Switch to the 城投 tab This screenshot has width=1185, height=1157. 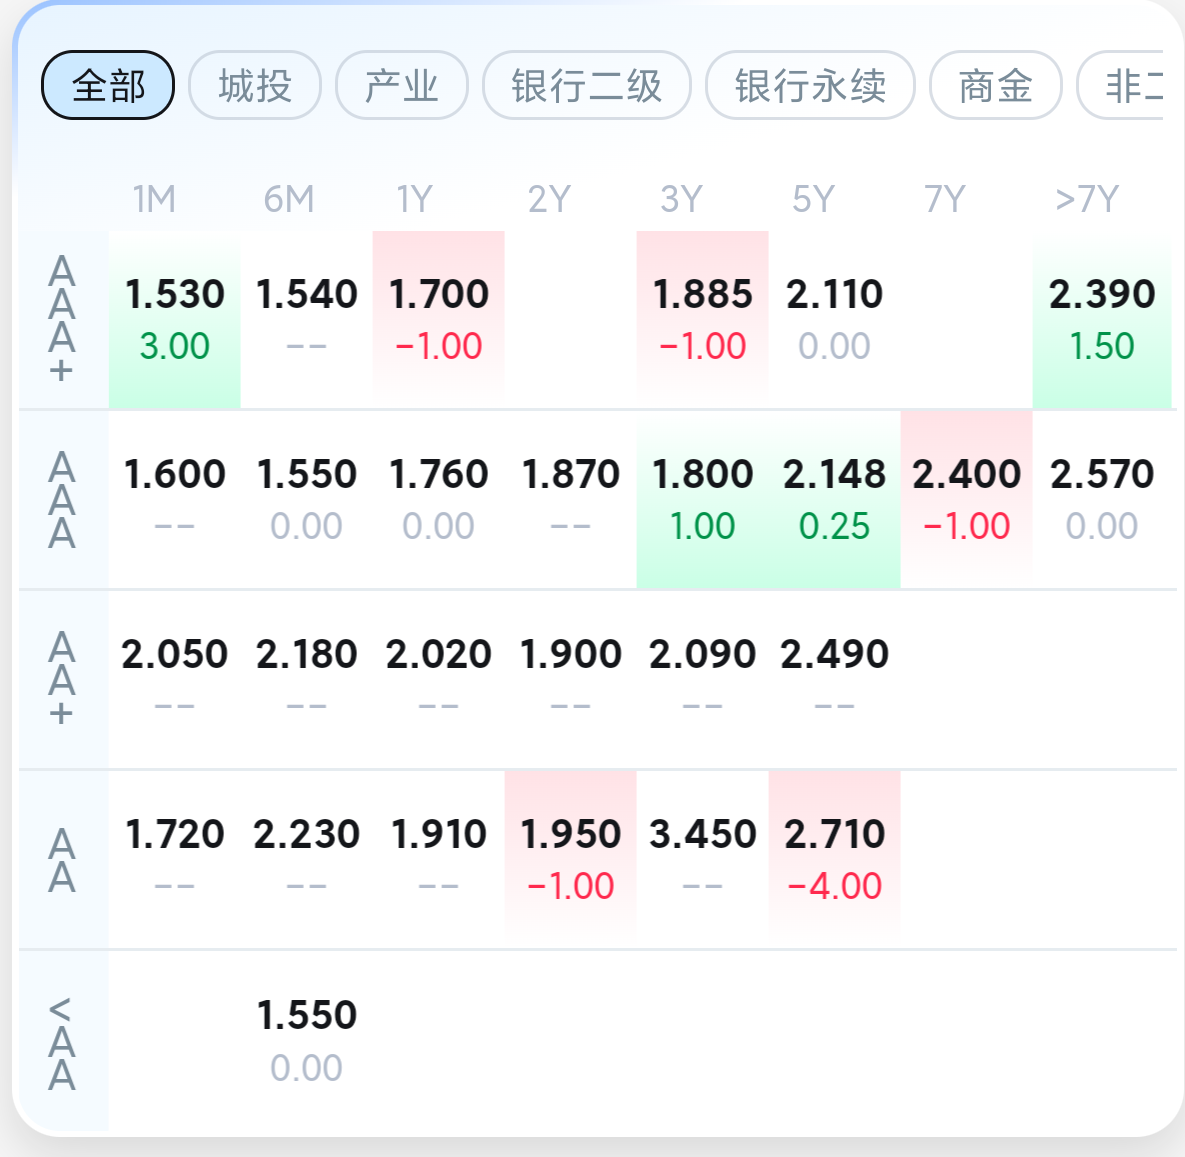[x=255, y=86]
